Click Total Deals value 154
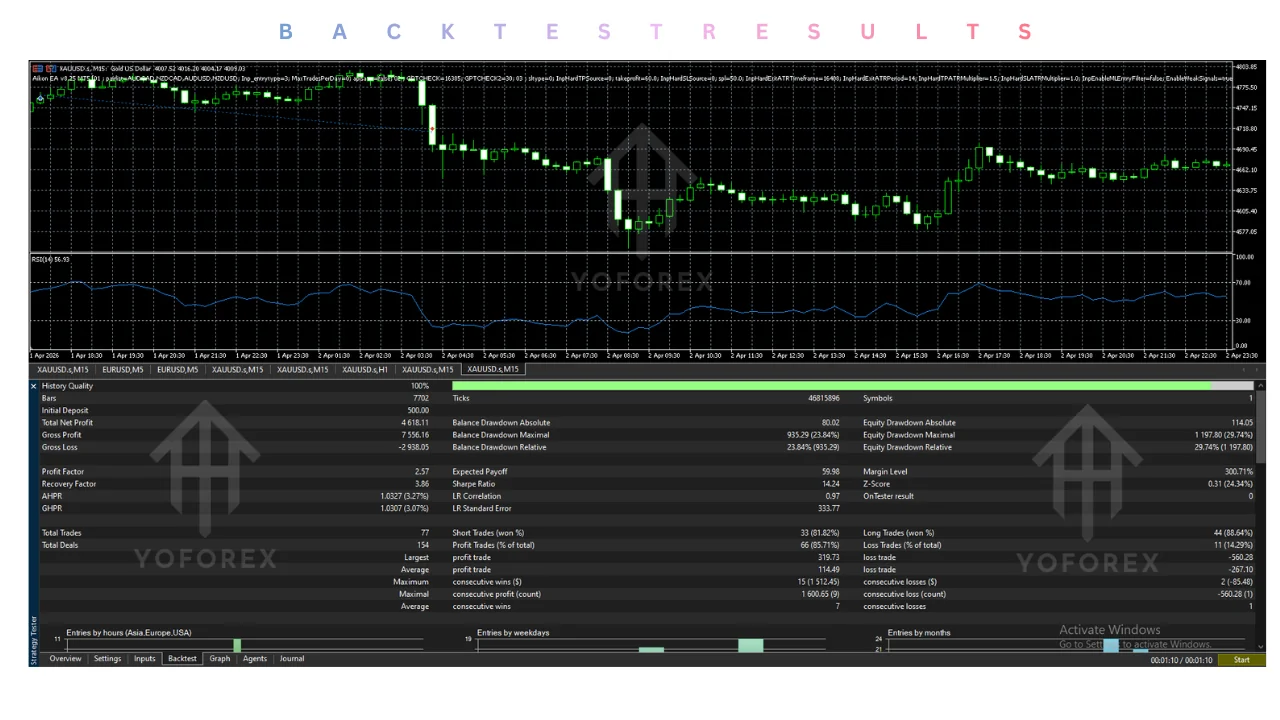 point(423,545)
